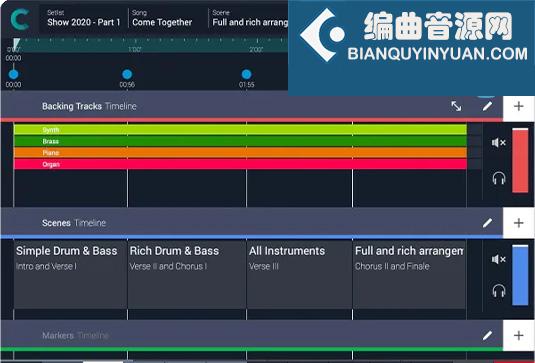
Task: Select the Rich Drum & Bass scene
Action: tap(187, 274)
